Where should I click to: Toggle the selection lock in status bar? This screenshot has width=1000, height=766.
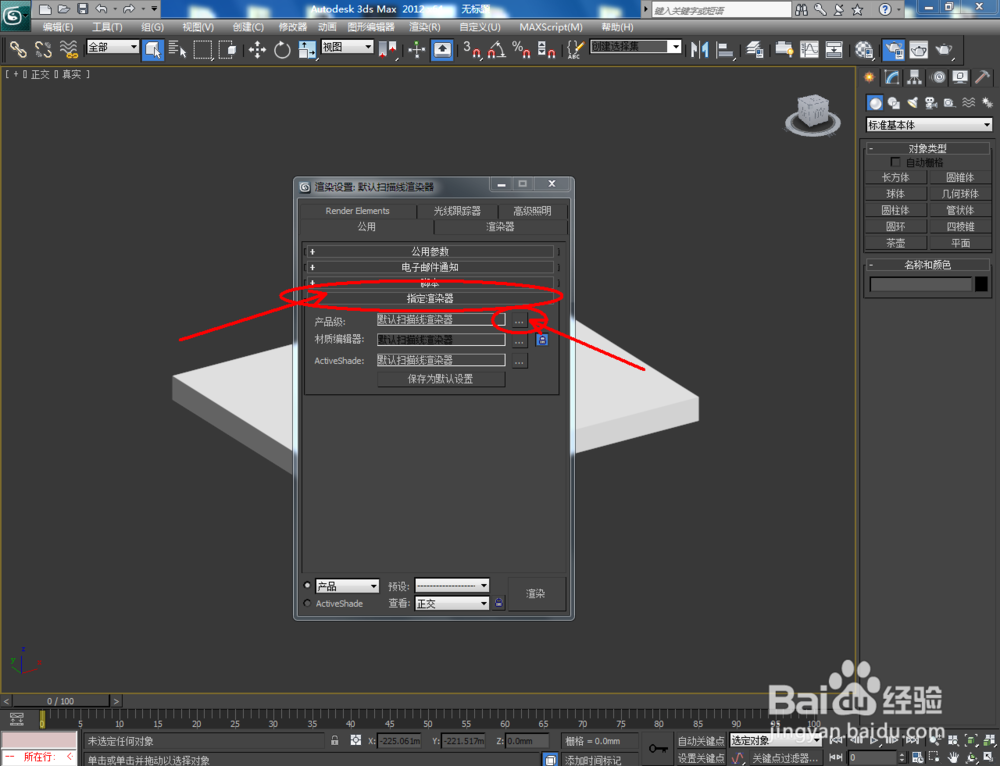pyautogui.click(x=334, y=740)
